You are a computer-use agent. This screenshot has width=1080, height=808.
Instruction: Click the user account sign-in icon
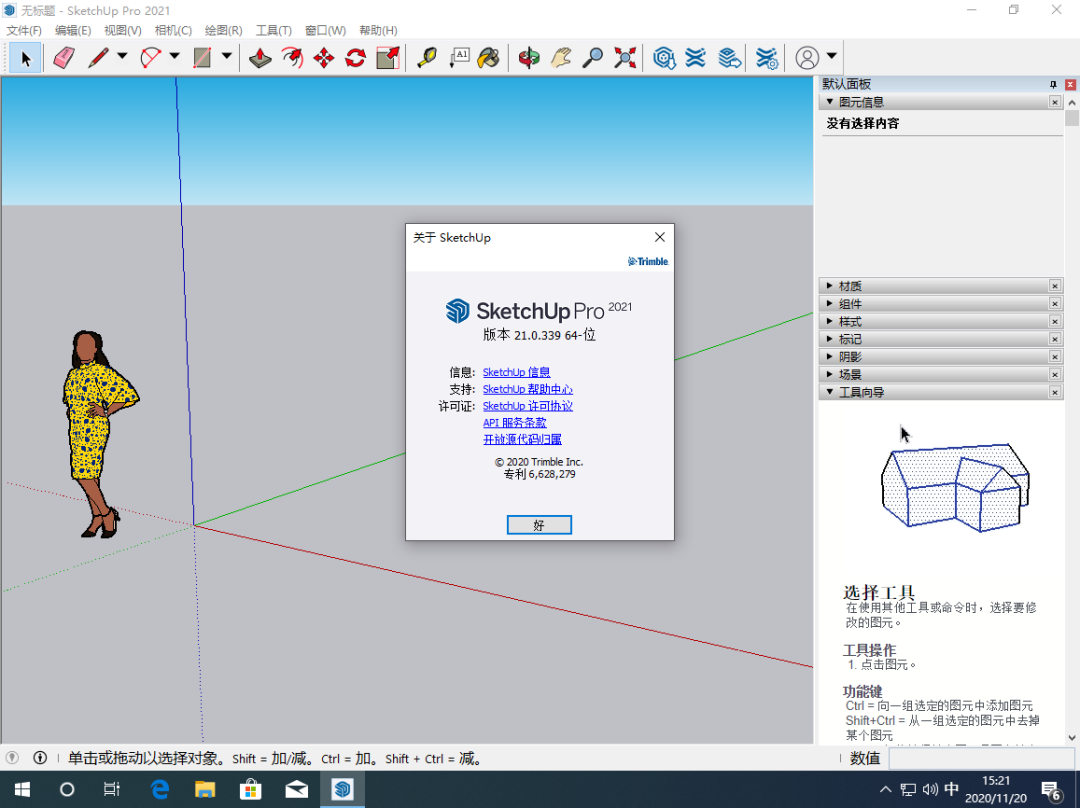pos(807,57)
